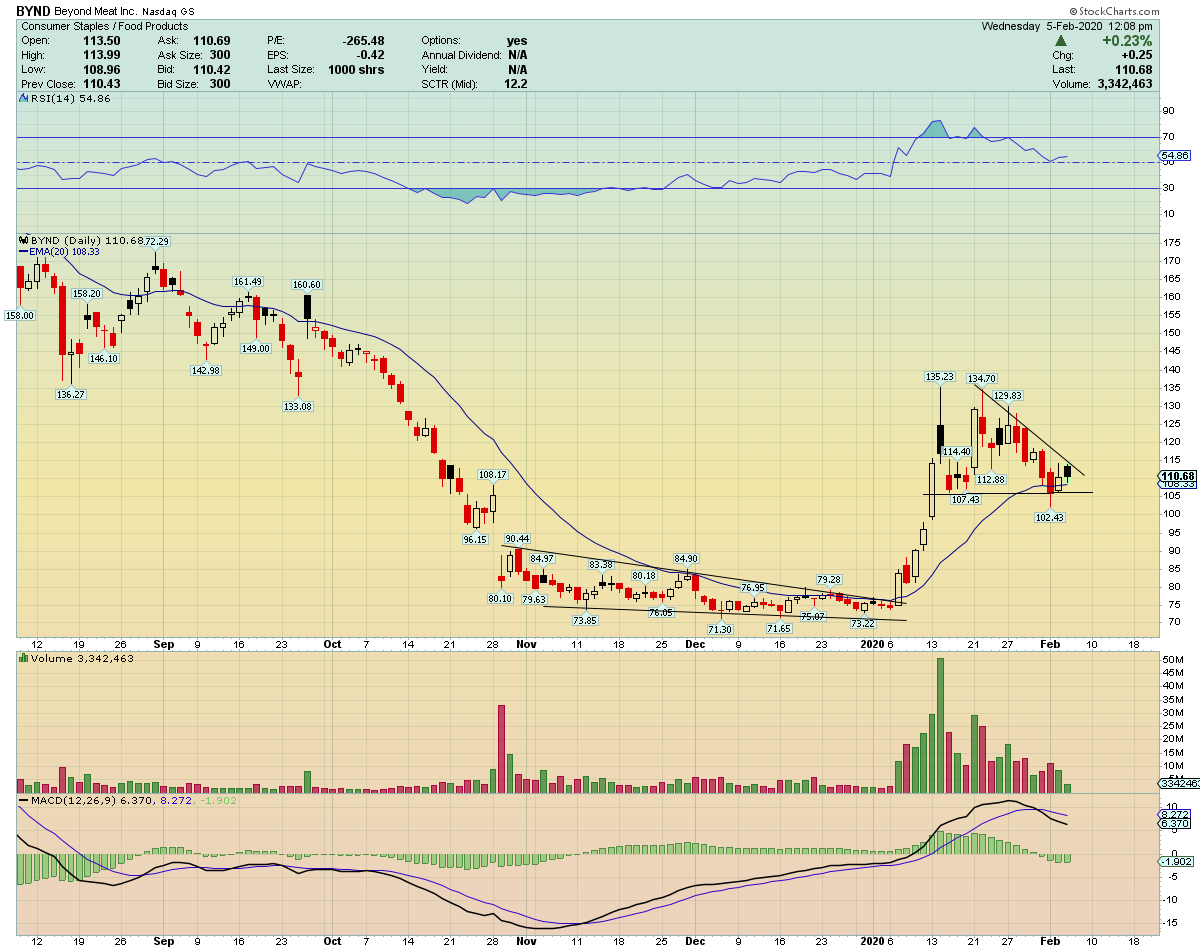Click the SCTR (Mid) value 12.2

[x=517, y=84]
